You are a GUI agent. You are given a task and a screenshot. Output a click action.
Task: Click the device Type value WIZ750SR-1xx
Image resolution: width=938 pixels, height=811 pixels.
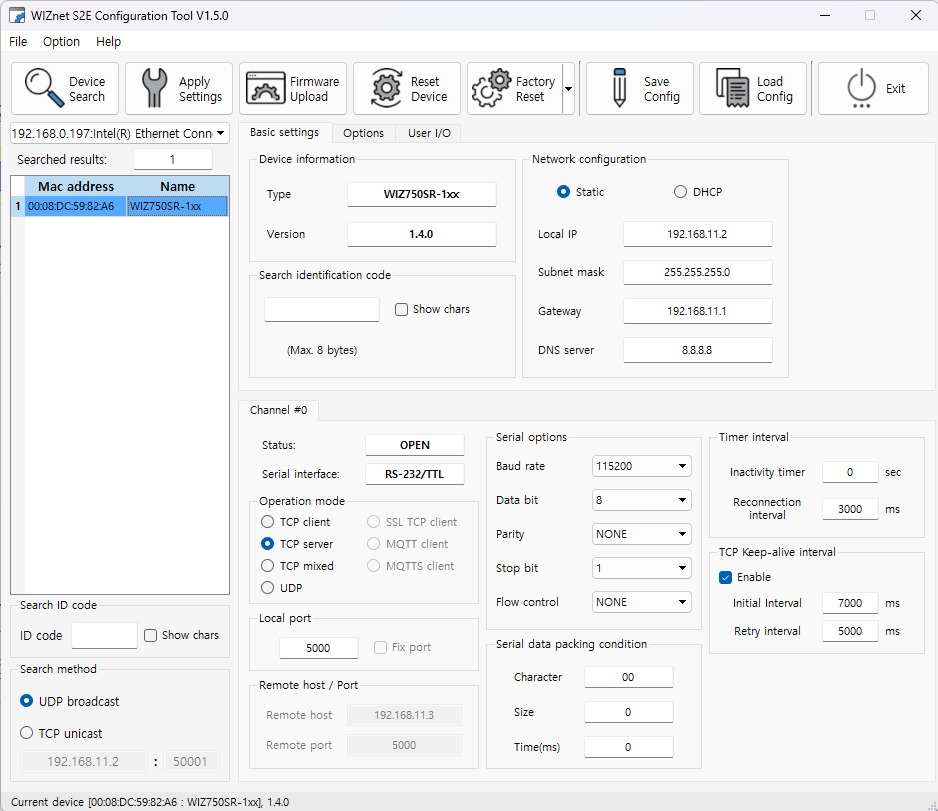click(422, 194)
